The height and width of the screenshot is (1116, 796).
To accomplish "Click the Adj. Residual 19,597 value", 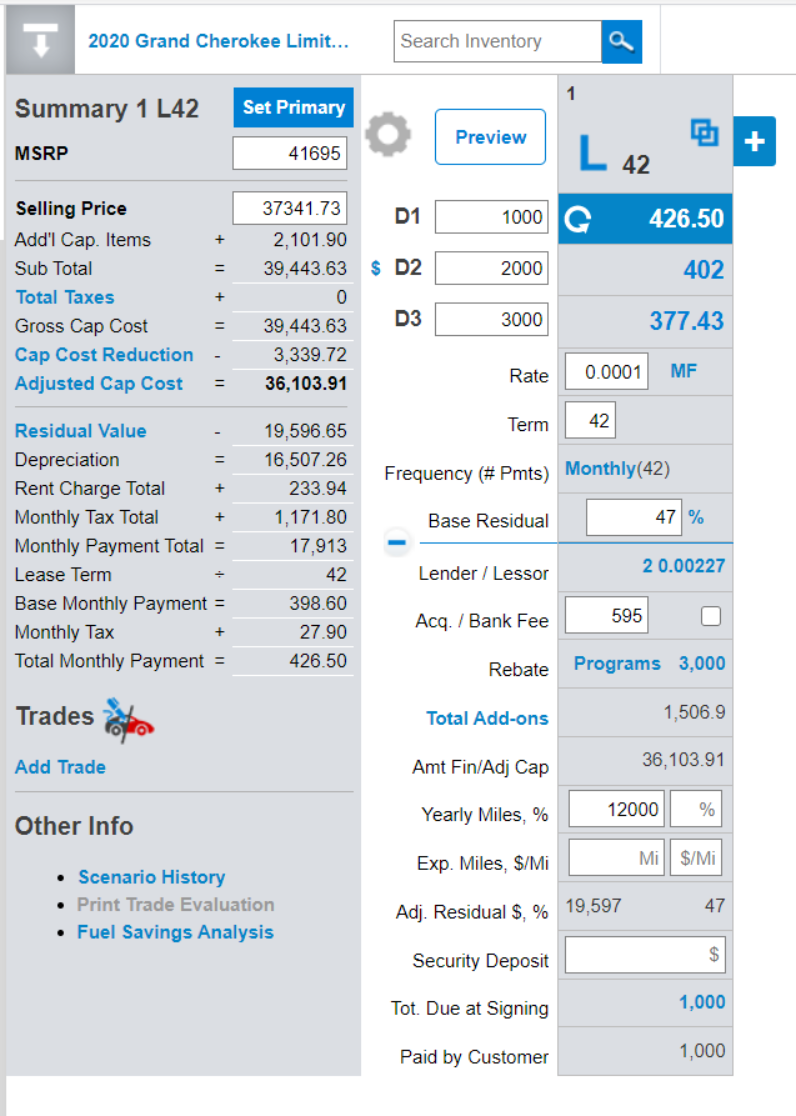I will coord(593,905).
